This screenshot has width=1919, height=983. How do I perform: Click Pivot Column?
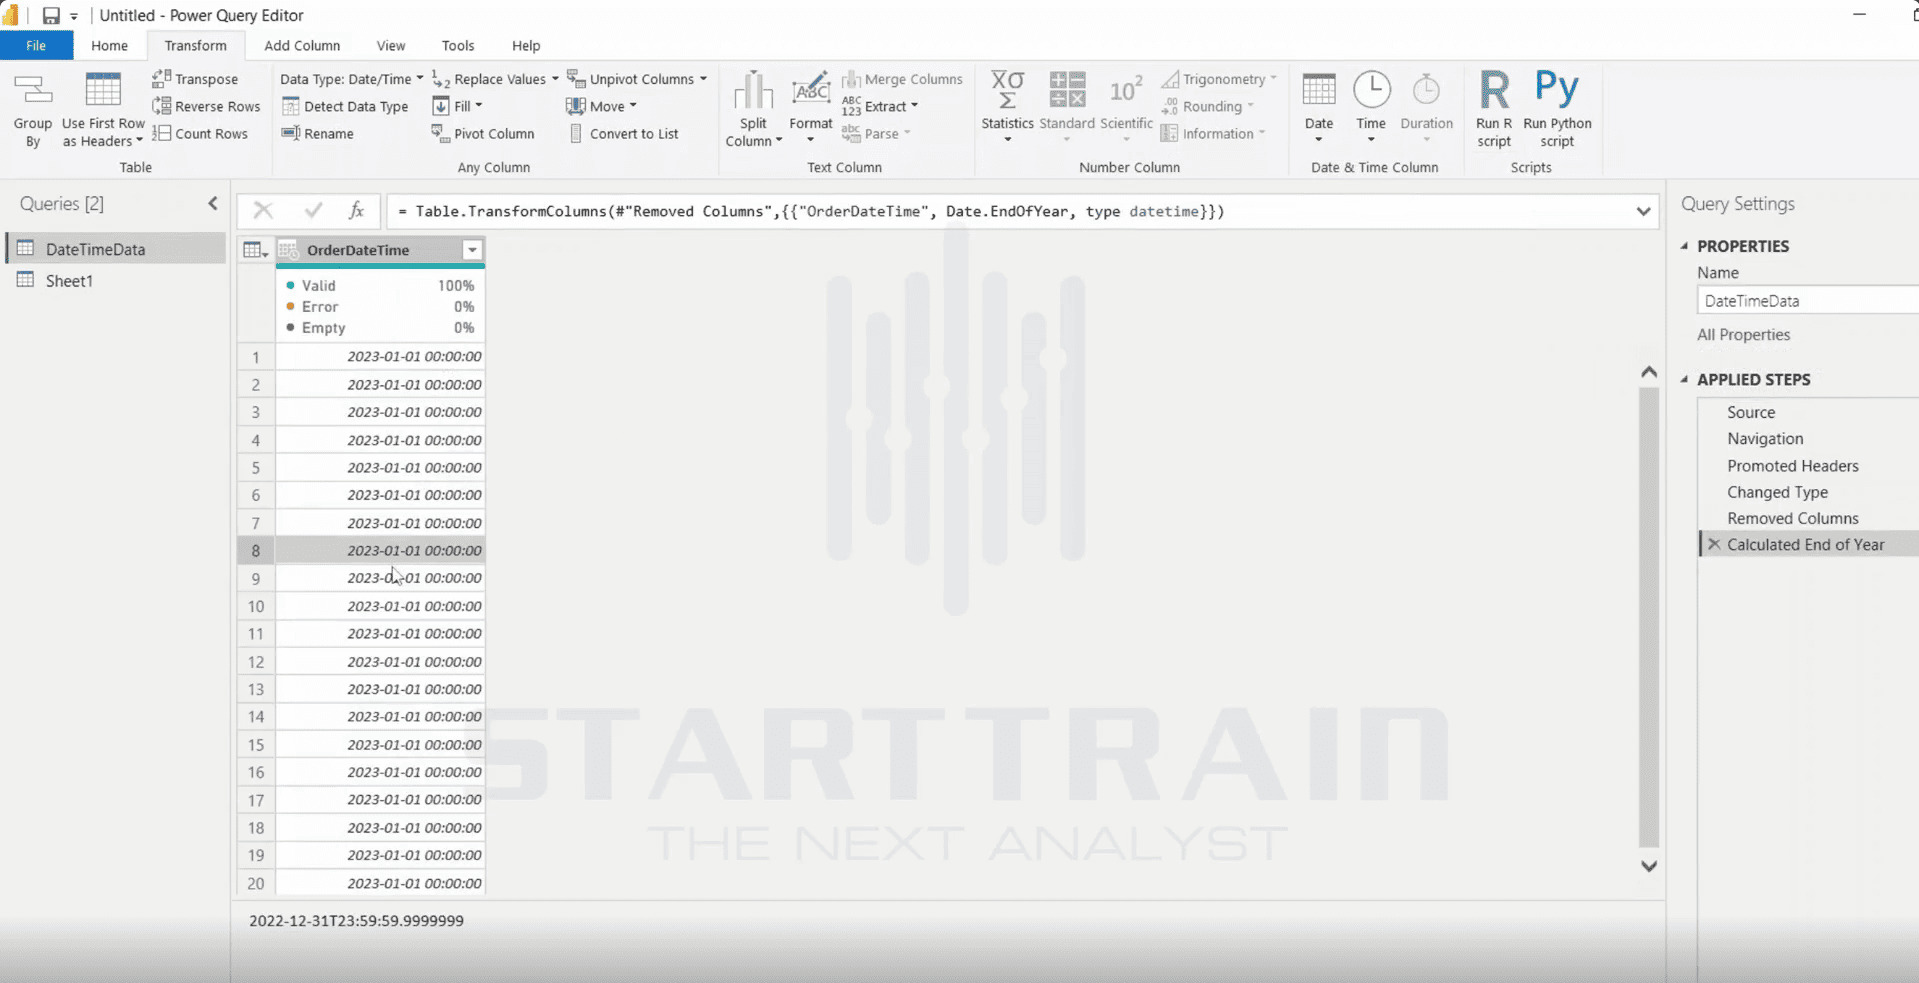(x=483, y=133)
